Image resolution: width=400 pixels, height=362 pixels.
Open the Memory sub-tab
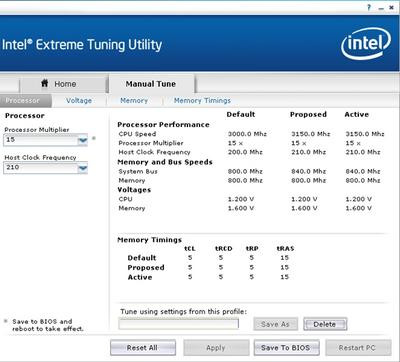(134, 100)
